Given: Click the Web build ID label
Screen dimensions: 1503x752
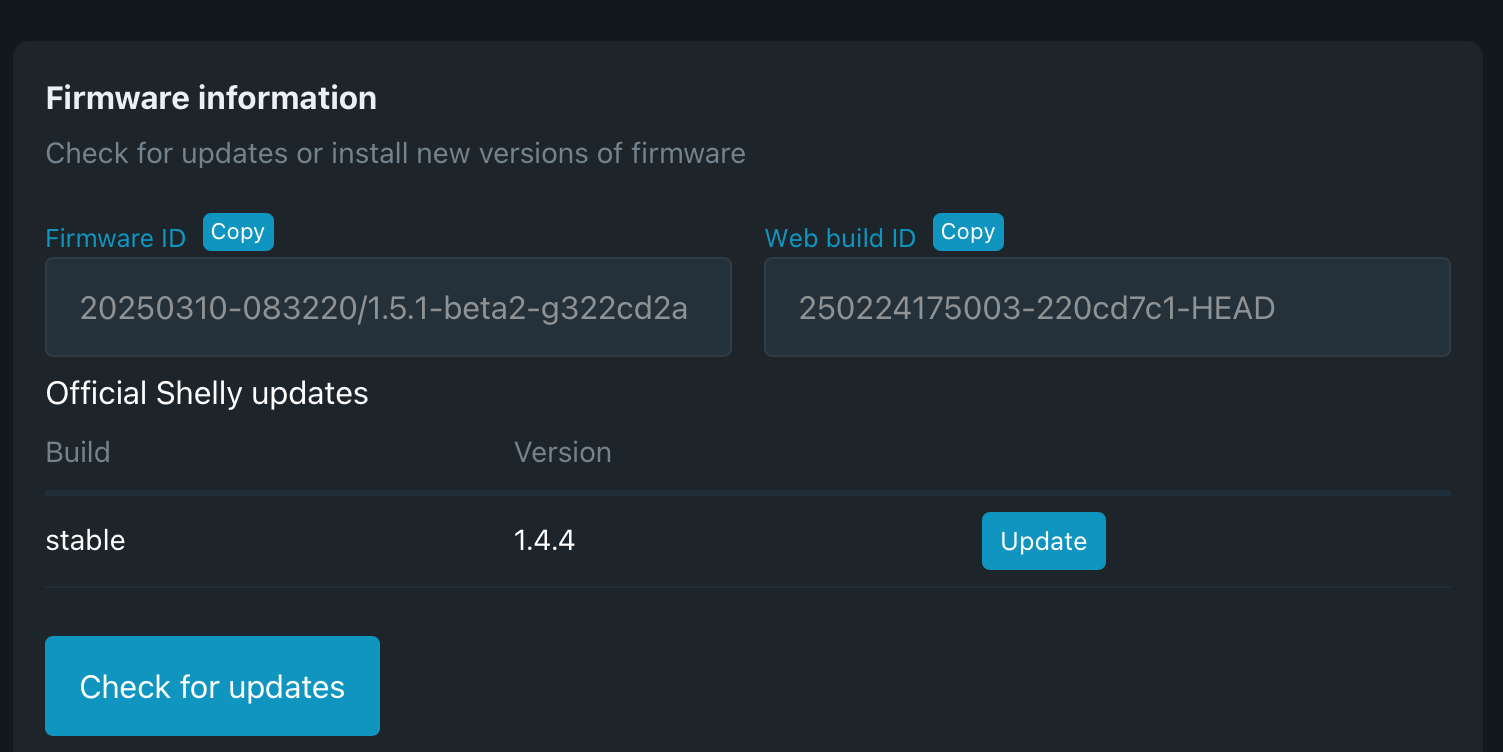Looking at the screenshot, I should 840,238.
